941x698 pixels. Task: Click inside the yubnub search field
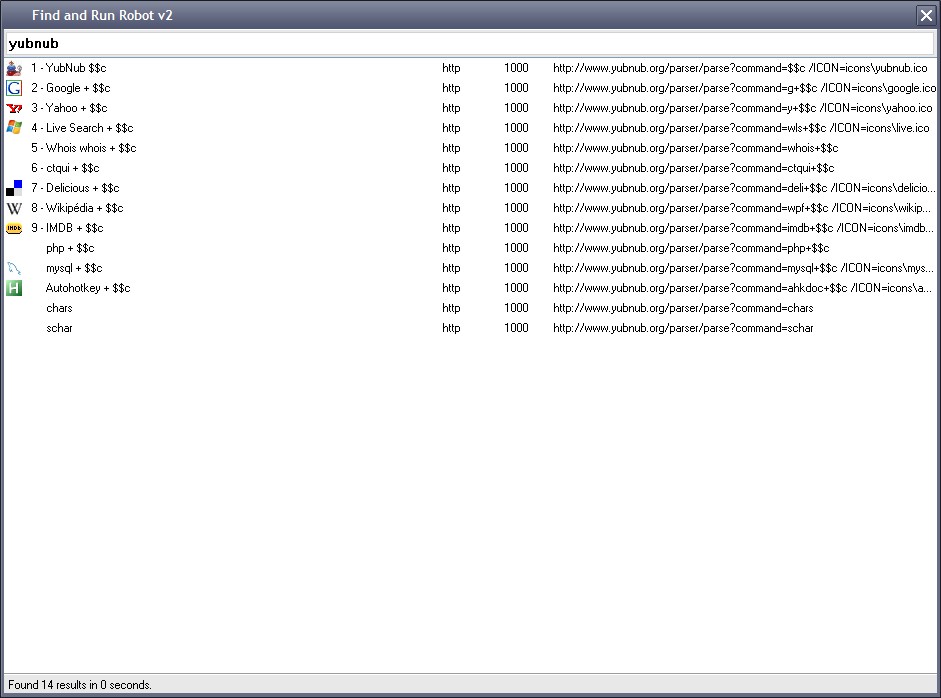click(x=470, y=44)
